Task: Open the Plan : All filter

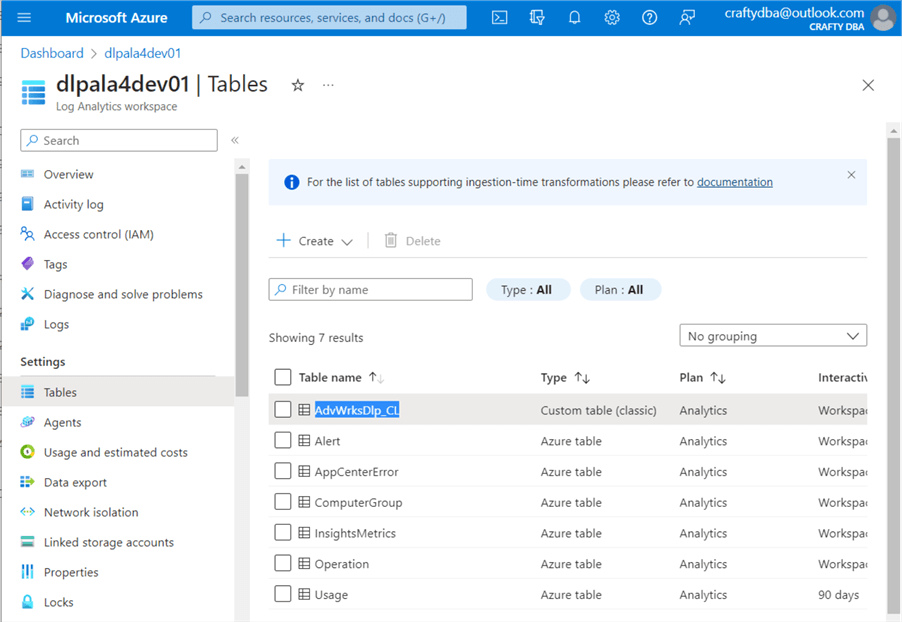Action: (x=620, y=289)
